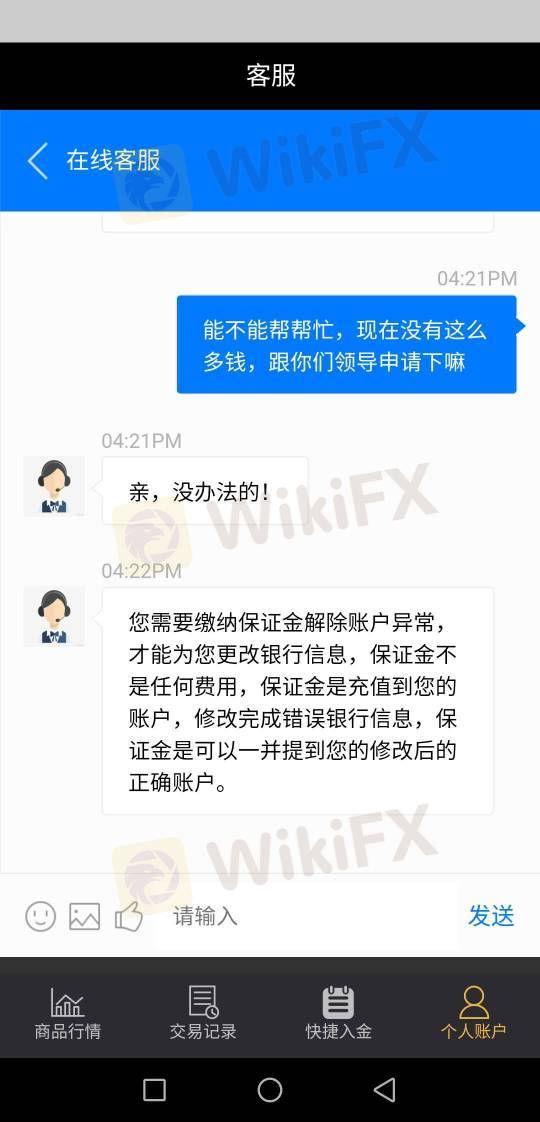
Task: Tap Android recent apps square button
Action: click(x=154, y=1090)
